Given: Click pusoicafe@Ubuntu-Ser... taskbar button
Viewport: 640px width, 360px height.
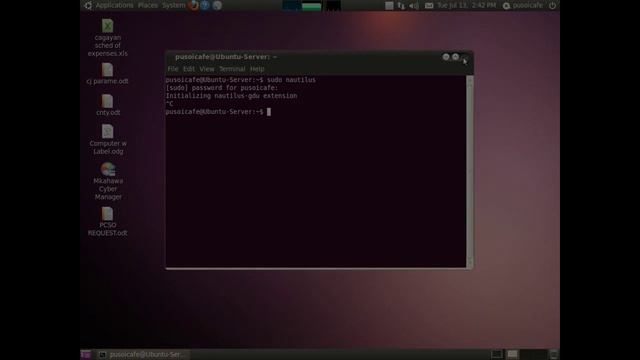Looking at the screenshot, I should pyautogui.click(x=142, y=354).
